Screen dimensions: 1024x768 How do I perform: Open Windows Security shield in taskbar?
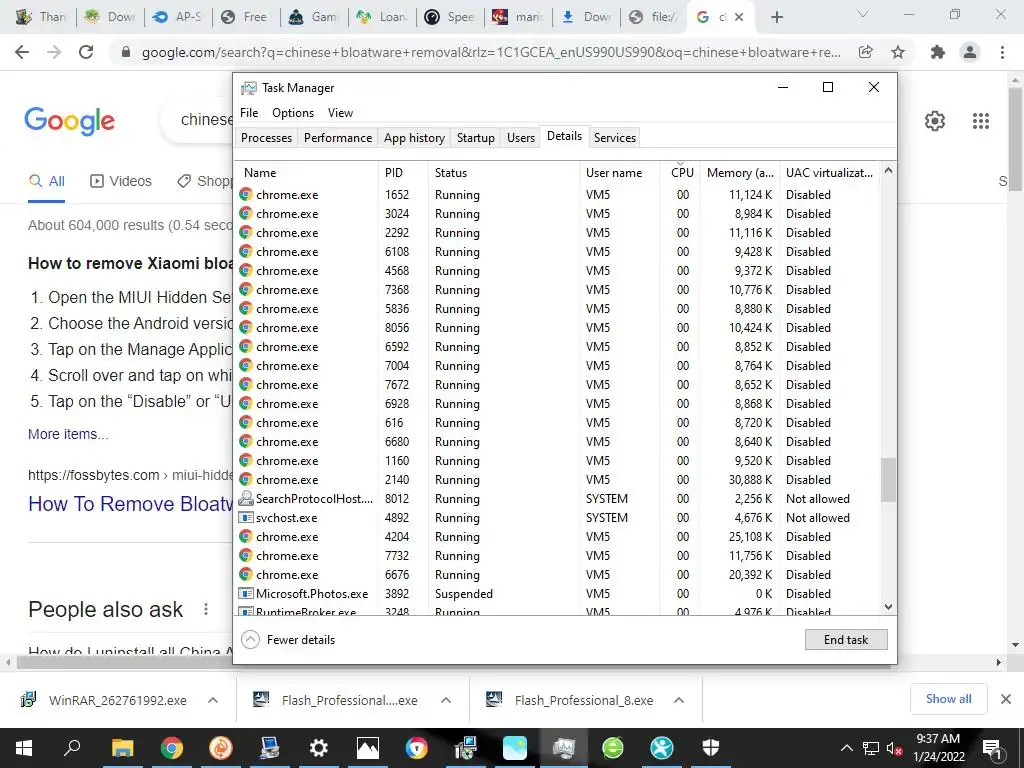click(711, 748)
